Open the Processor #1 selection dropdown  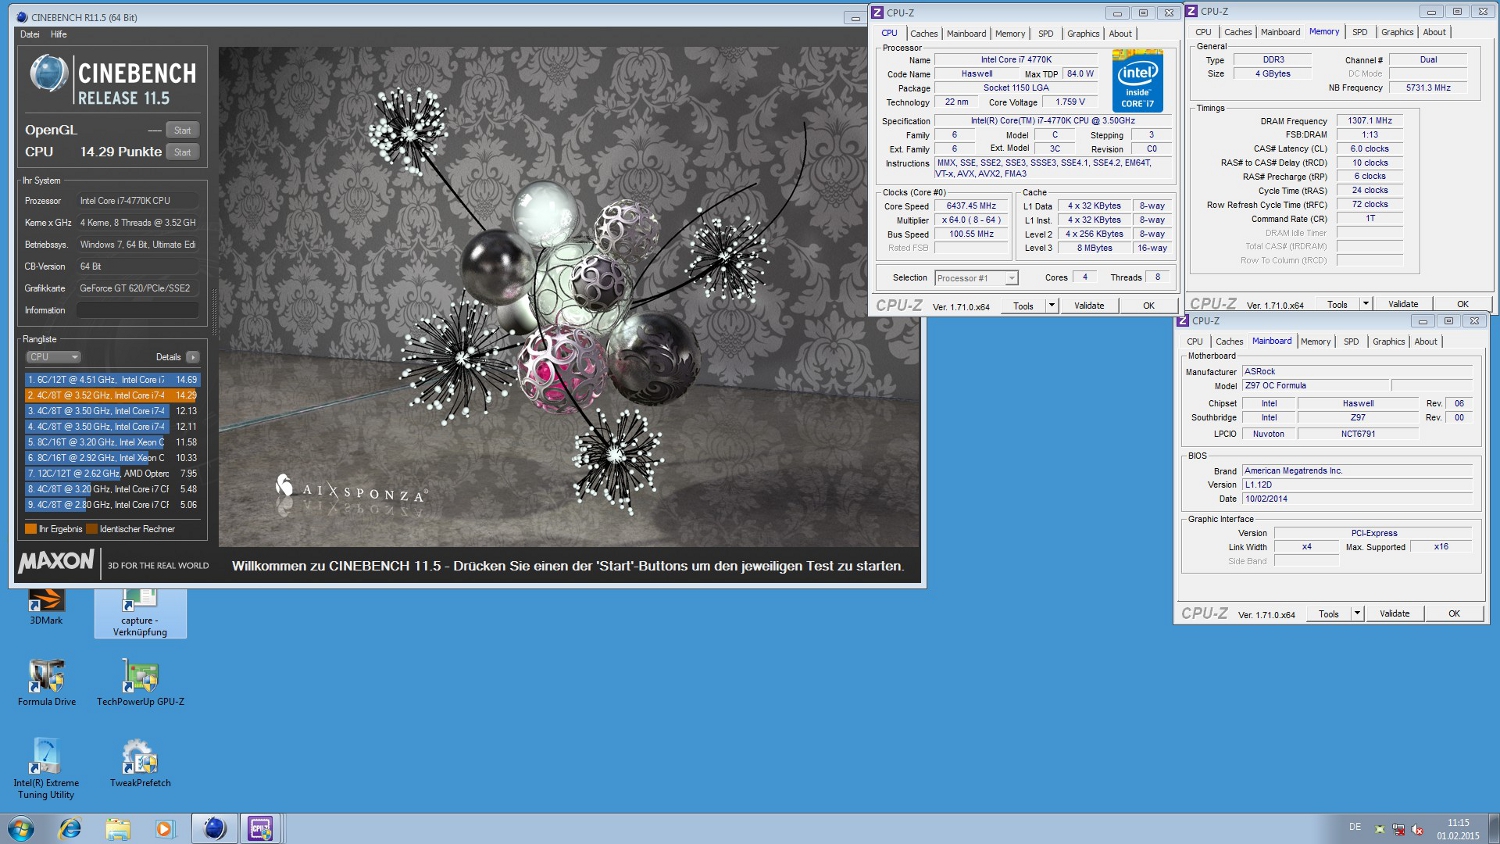[976, 278]
